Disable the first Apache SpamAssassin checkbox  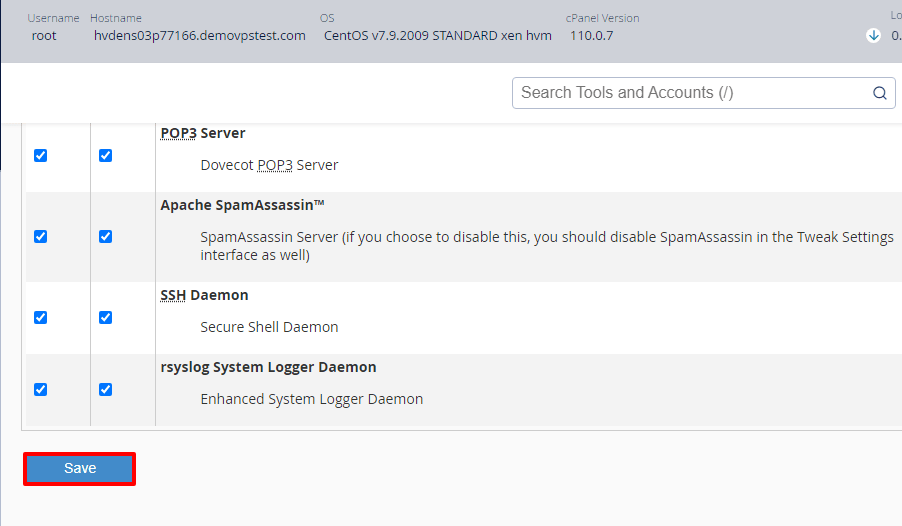[40, 237]
